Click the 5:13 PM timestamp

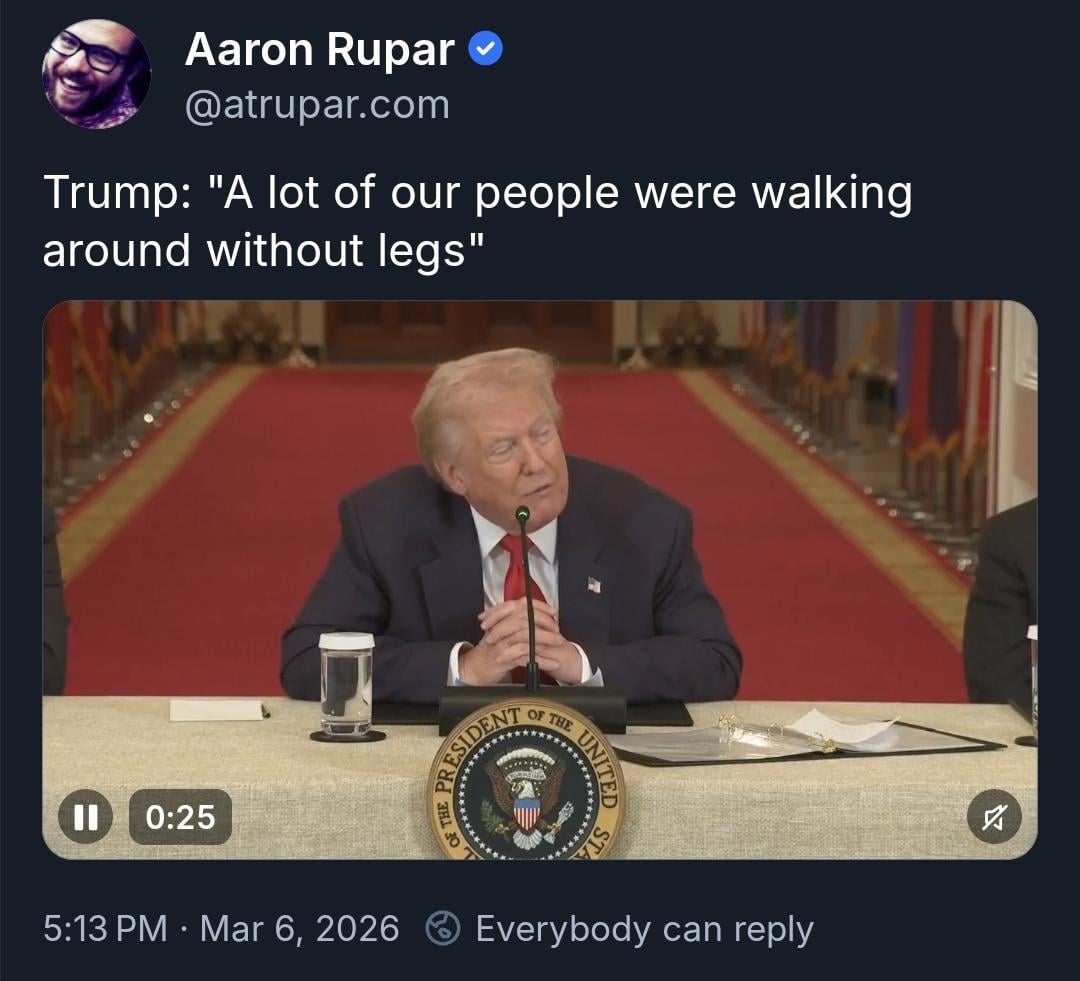coord(105,928)
